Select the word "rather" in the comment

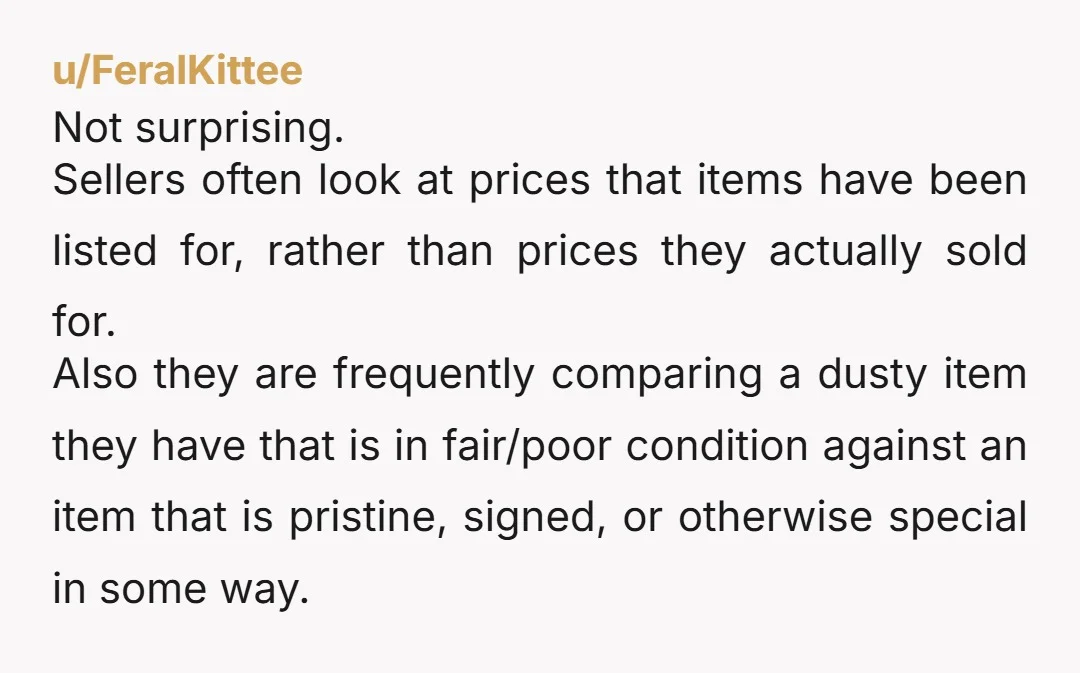click(325, 251)
